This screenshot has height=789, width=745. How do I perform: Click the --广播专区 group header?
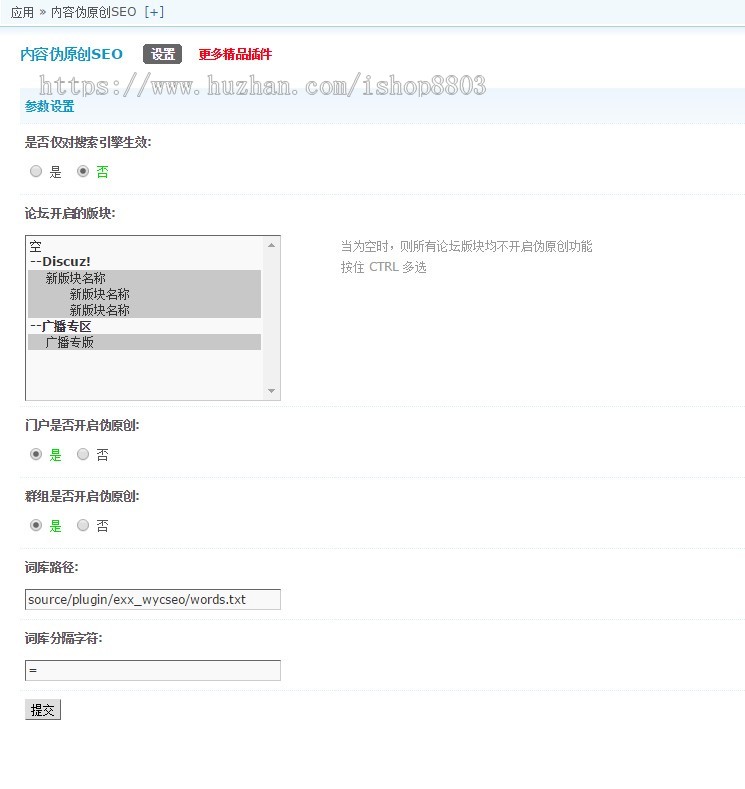tap(144, 326)
